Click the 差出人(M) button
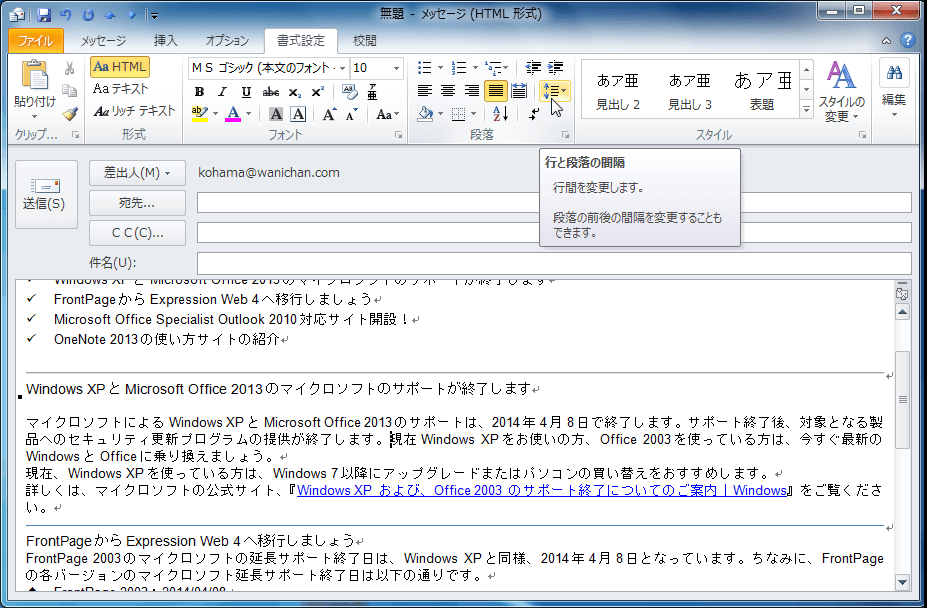Viewport: 927px width, 608px height. click(137, 173)
